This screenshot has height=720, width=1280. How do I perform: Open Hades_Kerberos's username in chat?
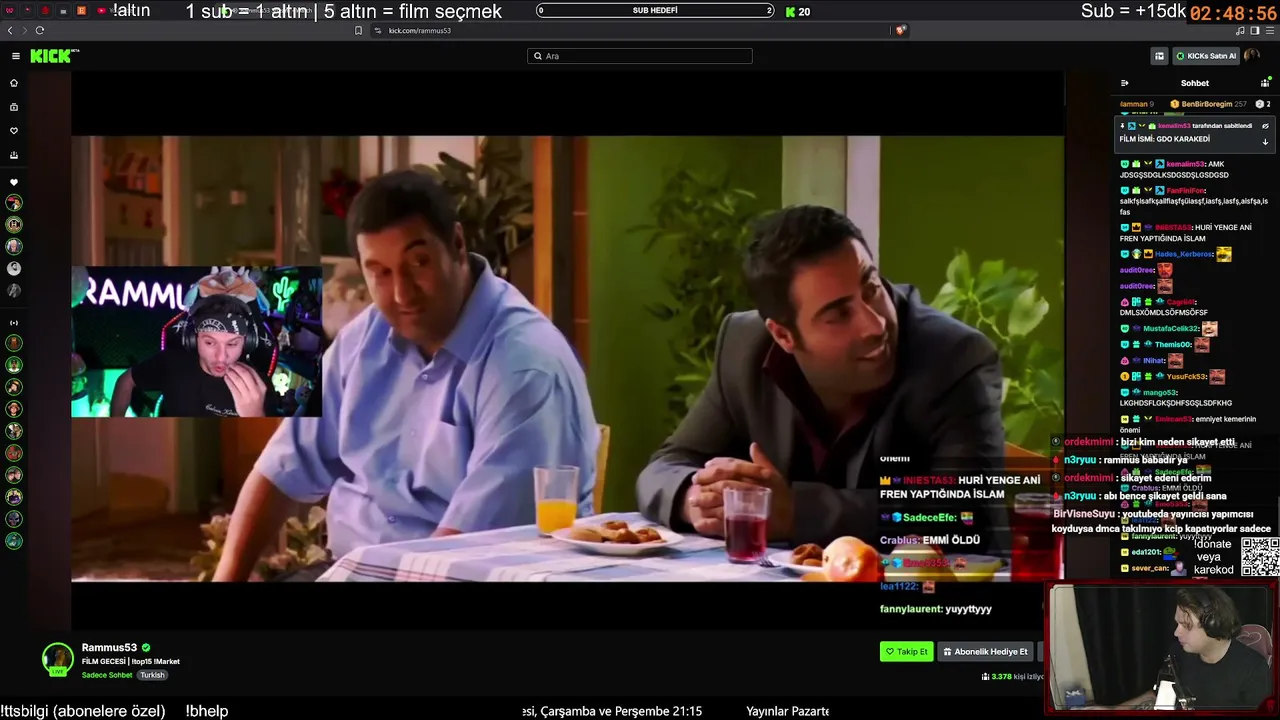[1183, 254]
